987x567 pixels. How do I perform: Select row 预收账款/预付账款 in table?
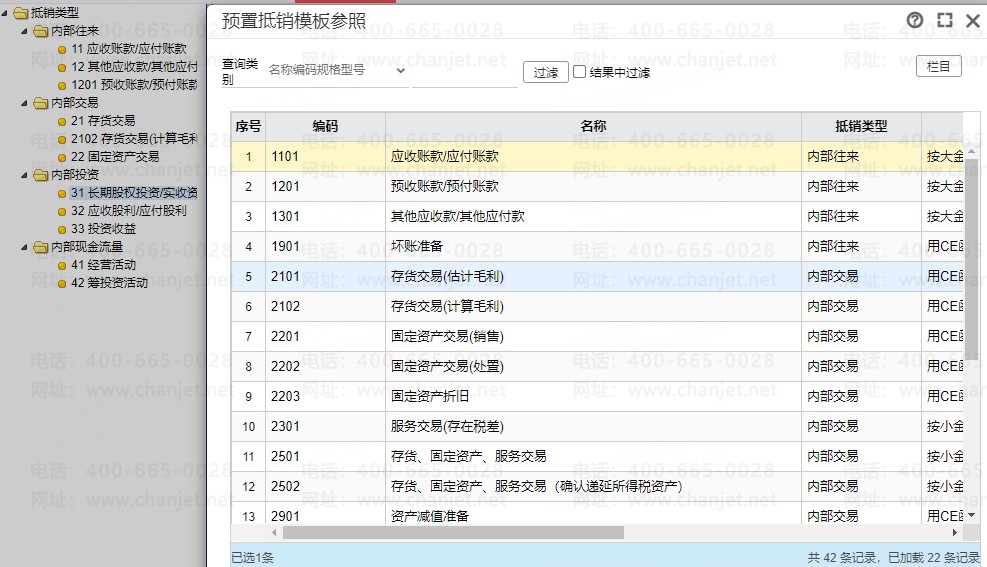(x=597, y=186)
